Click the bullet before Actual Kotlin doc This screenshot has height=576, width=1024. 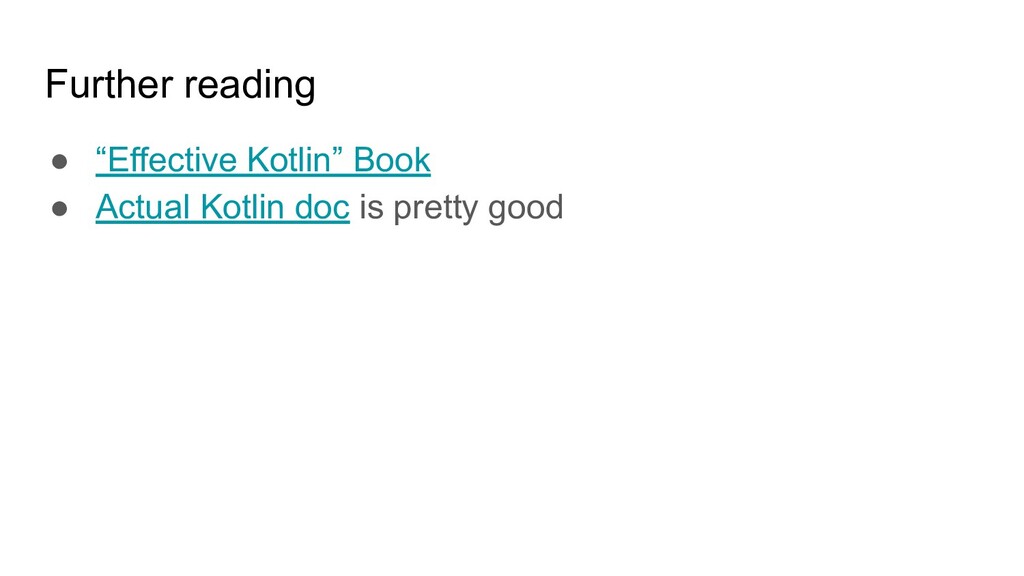(x=59, y=208)
